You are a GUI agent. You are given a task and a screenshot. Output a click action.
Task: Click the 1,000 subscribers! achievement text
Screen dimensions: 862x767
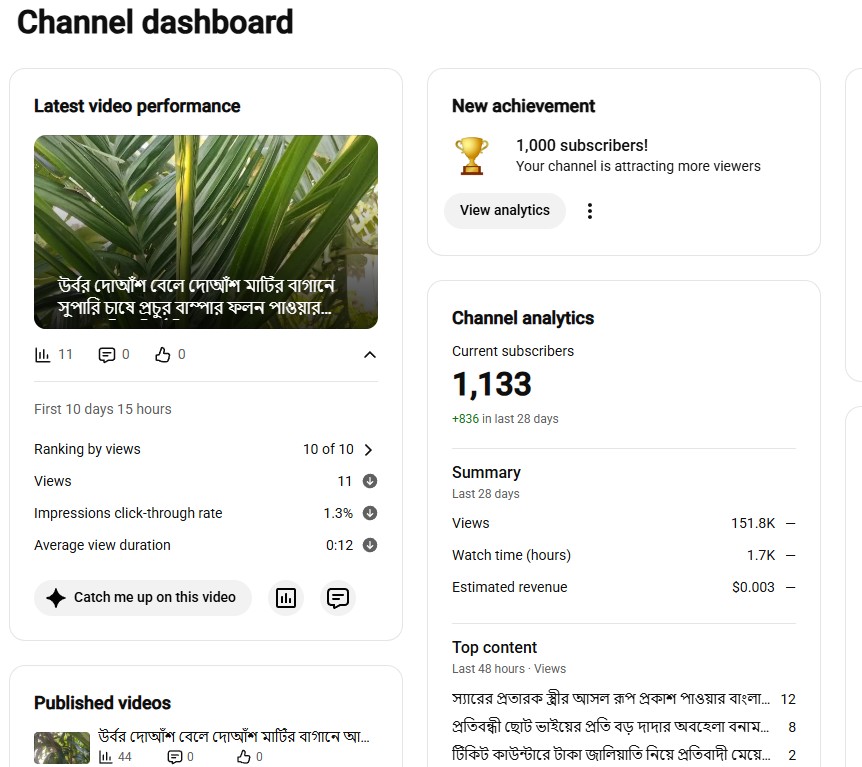(x=582, y=146)
